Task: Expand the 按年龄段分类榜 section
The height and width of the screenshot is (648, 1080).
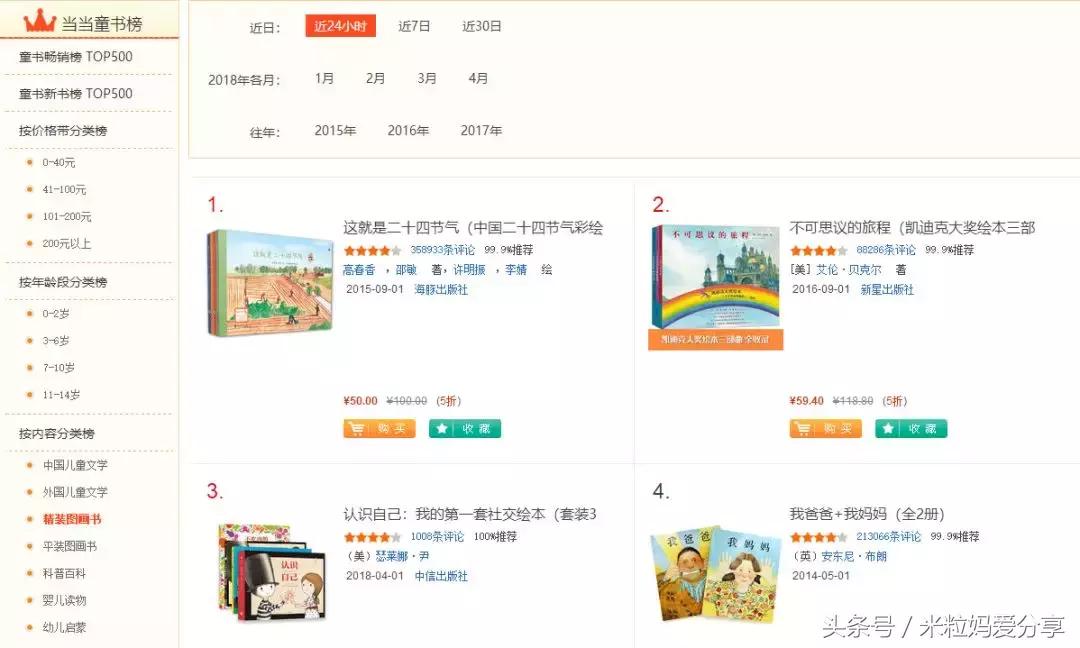Action: [x=62, y=280]
